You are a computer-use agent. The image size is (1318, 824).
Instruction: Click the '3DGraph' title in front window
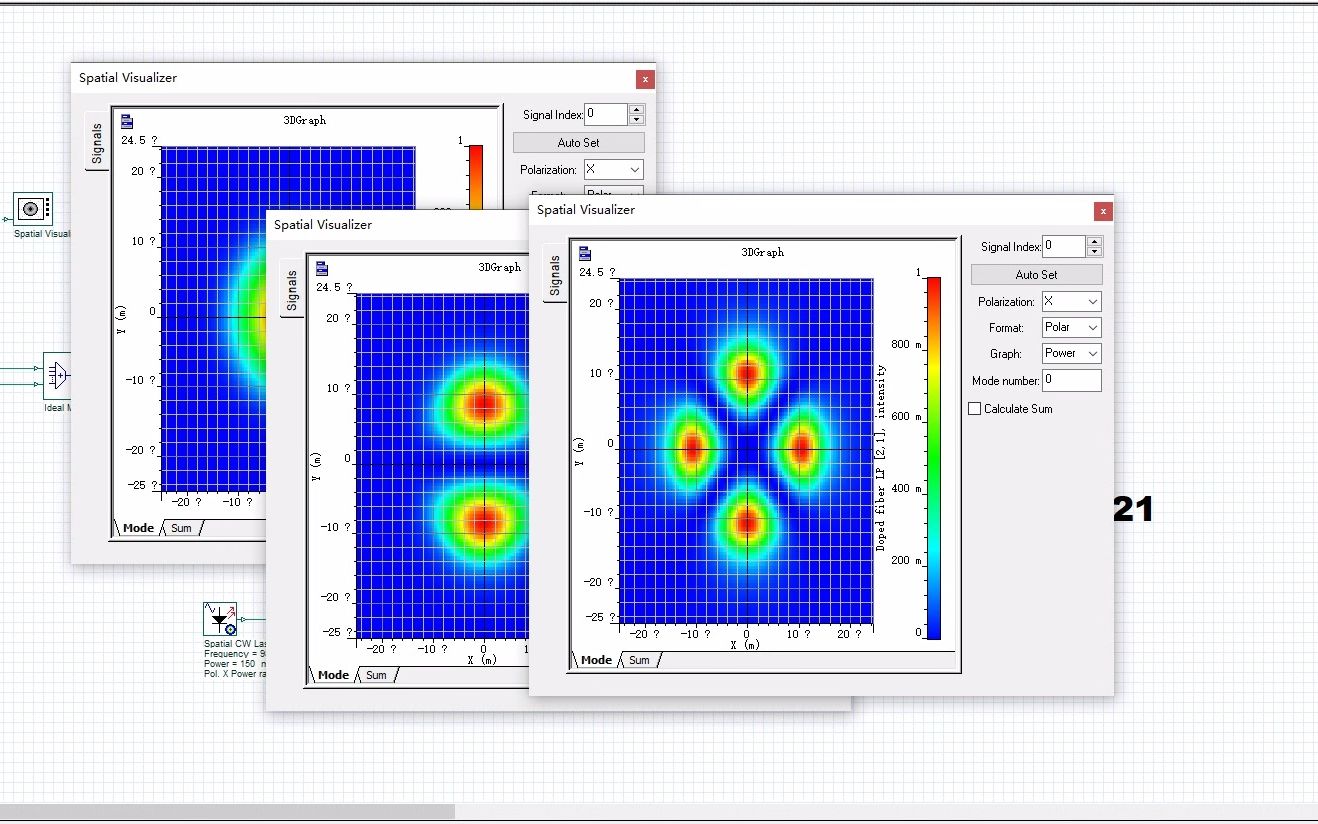[x=762, y=253]
